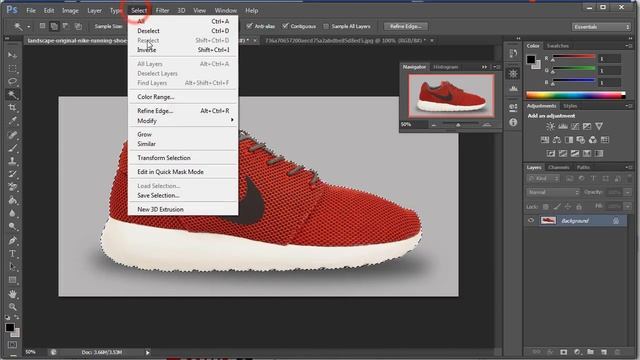Select the Lasso tool
Screen dimensions: 640x360
[12, 81]
